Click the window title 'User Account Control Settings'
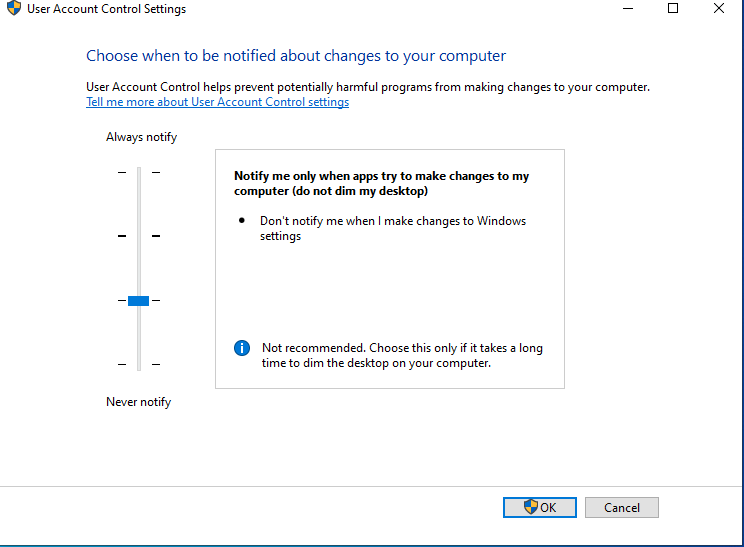 pyautogui.click(x=106, y=9)
